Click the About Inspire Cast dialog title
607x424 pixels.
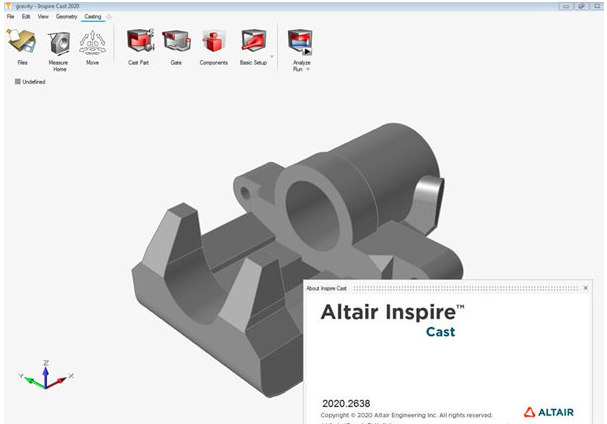[326, 288]
